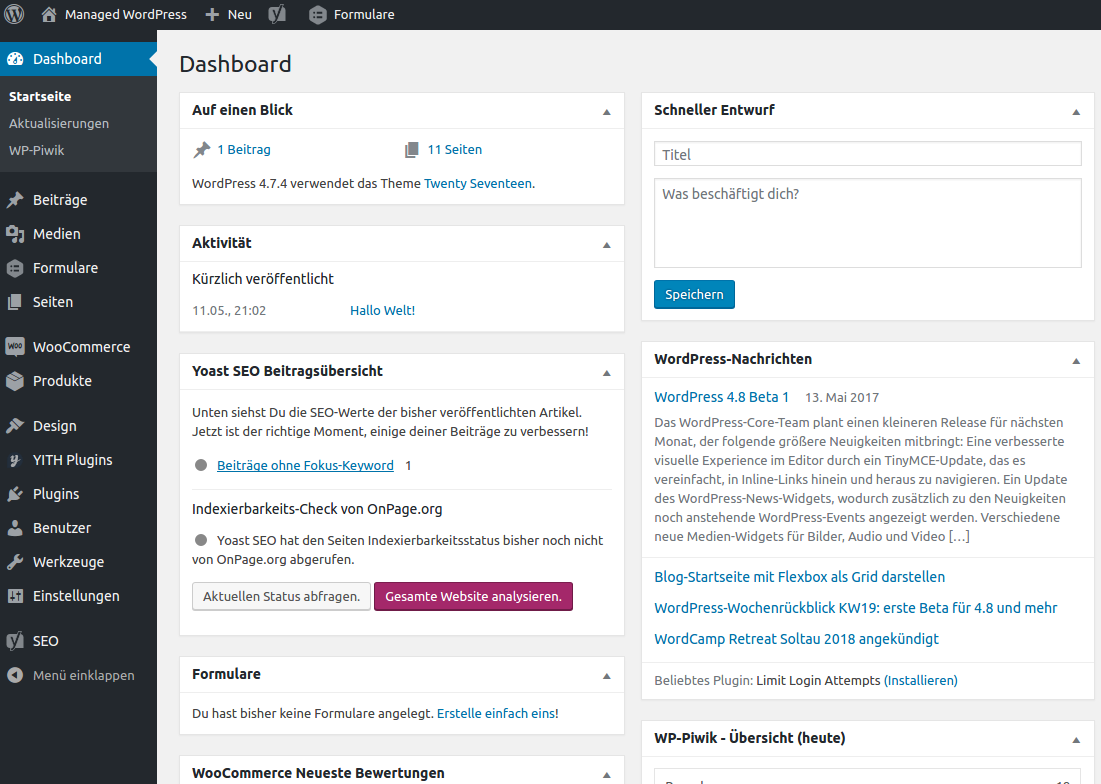1101x784 pixels.
Task: Click the pages icon next to 11 Seiten
Action: pos(411,150)
